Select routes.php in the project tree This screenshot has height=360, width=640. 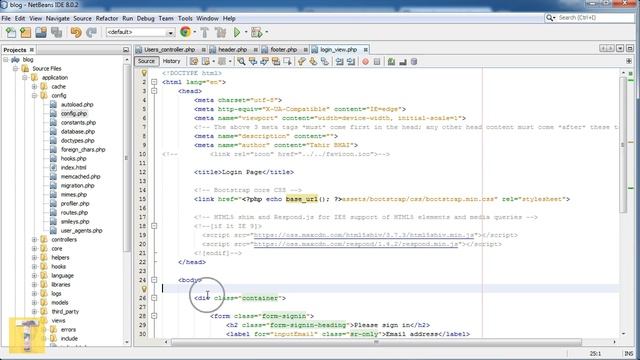74,213
